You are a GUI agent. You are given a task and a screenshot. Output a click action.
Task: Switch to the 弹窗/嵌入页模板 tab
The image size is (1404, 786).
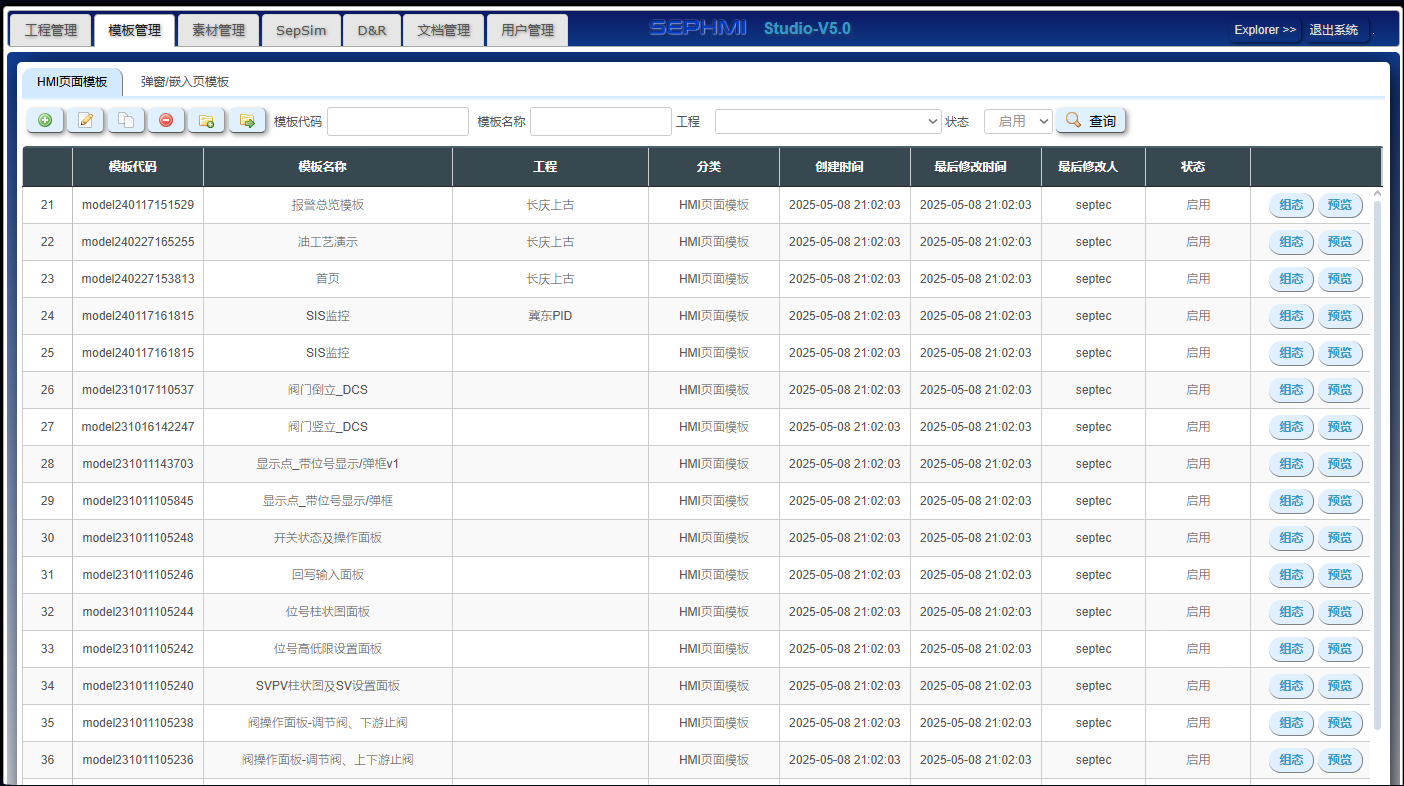tap(185, 82)
